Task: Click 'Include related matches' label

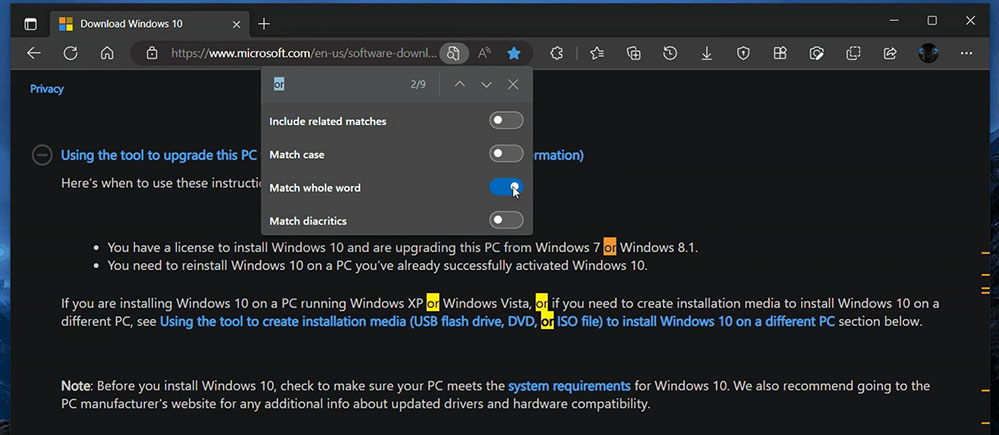Action: coord(327,121)
